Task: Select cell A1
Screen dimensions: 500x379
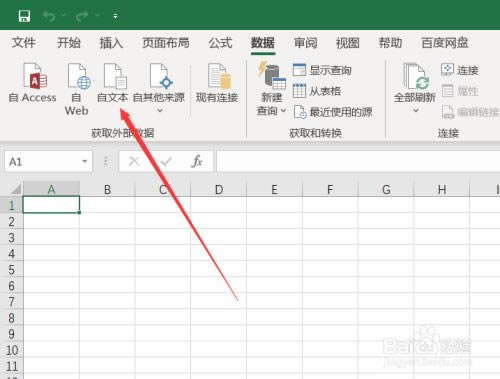Action: tap(51, 205)
